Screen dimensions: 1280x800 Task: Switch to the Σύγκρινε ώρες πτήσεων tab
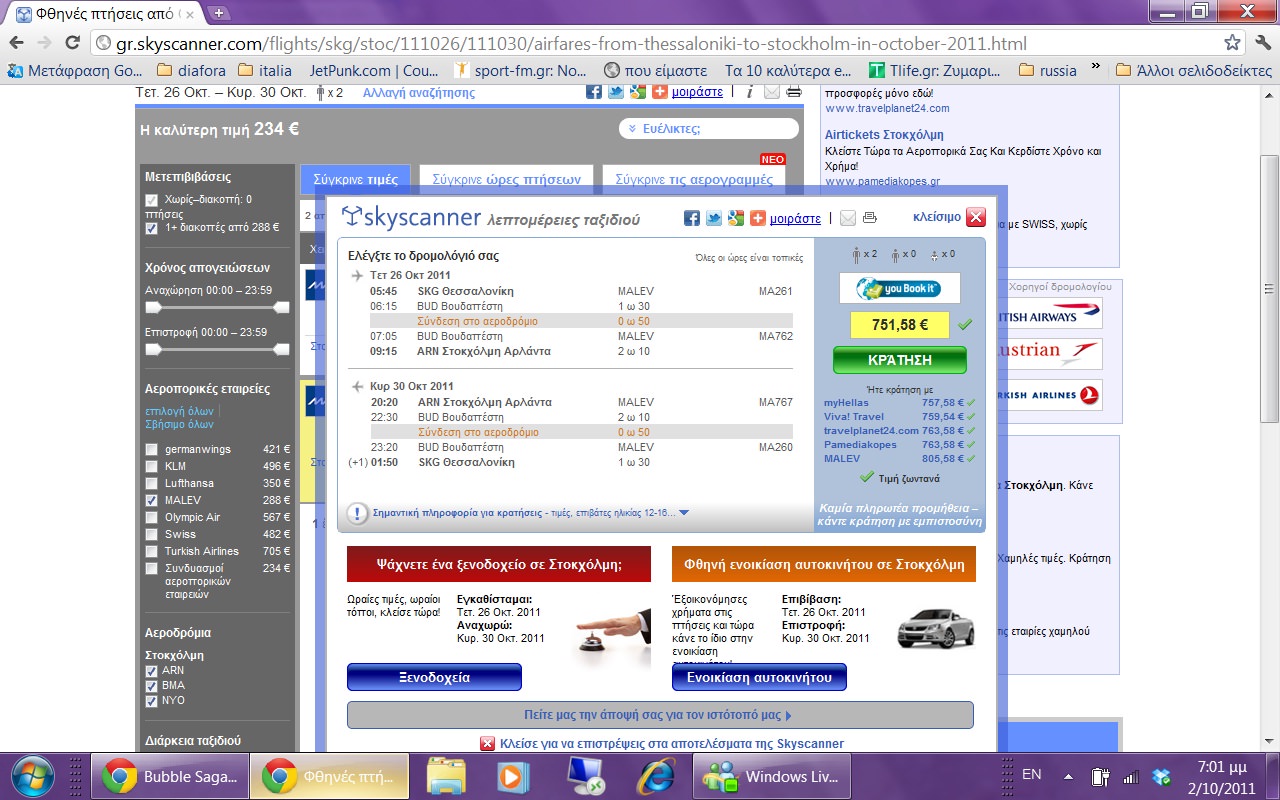[506, 179]
